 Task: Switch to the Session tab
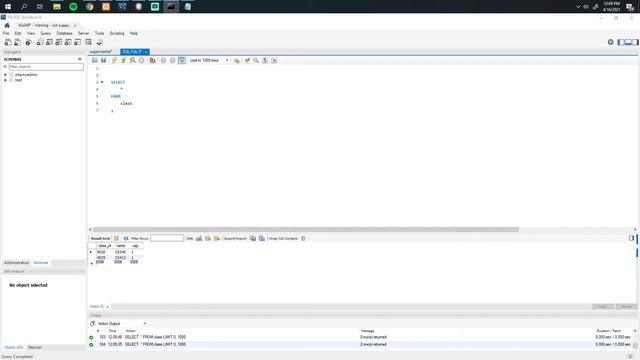coord(35,347)
